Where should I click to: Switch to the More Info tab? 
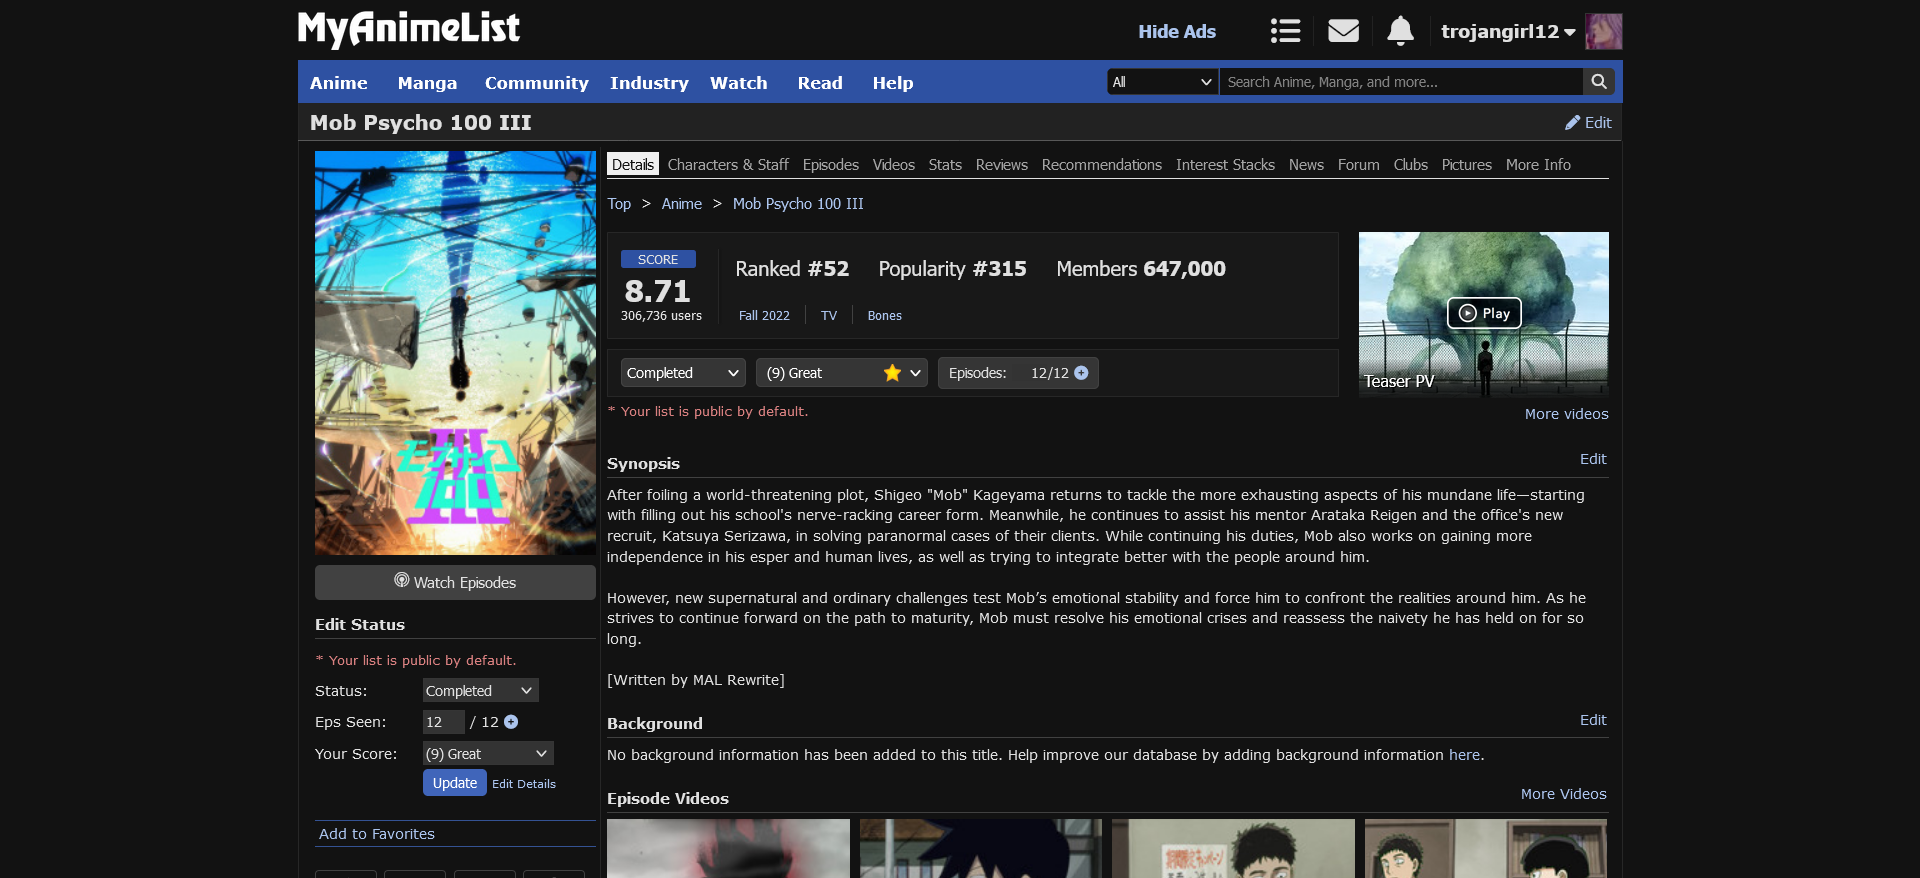tap(1538, 164)
